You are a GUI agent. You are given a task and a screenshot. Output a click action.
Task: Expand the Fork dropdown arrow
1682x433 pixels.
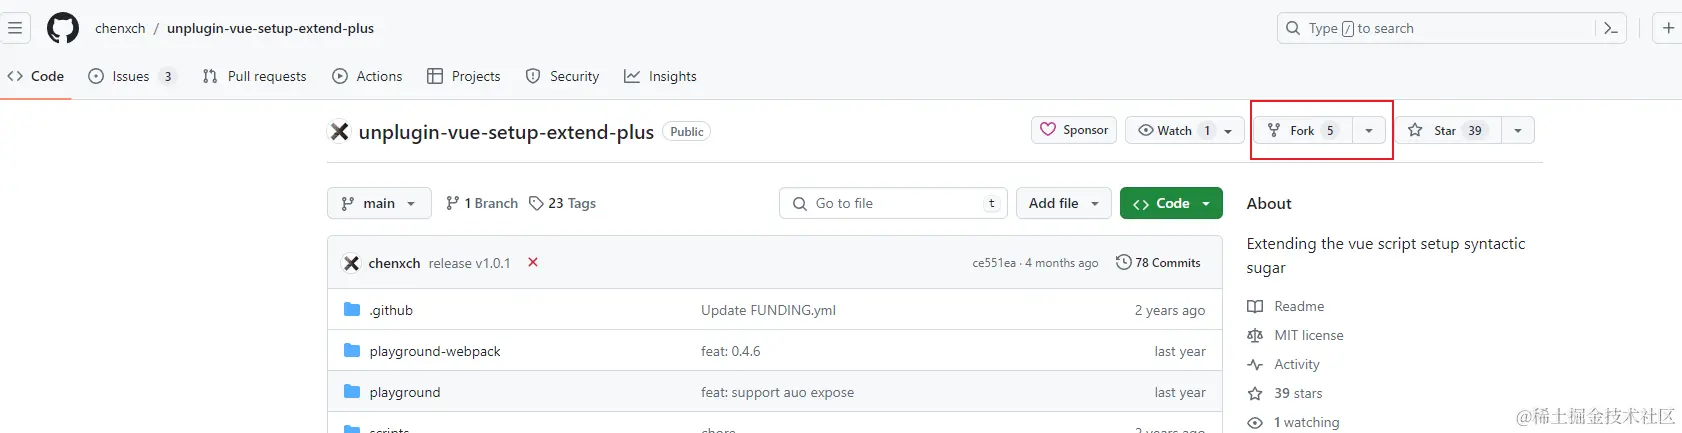click(1369, 130)
